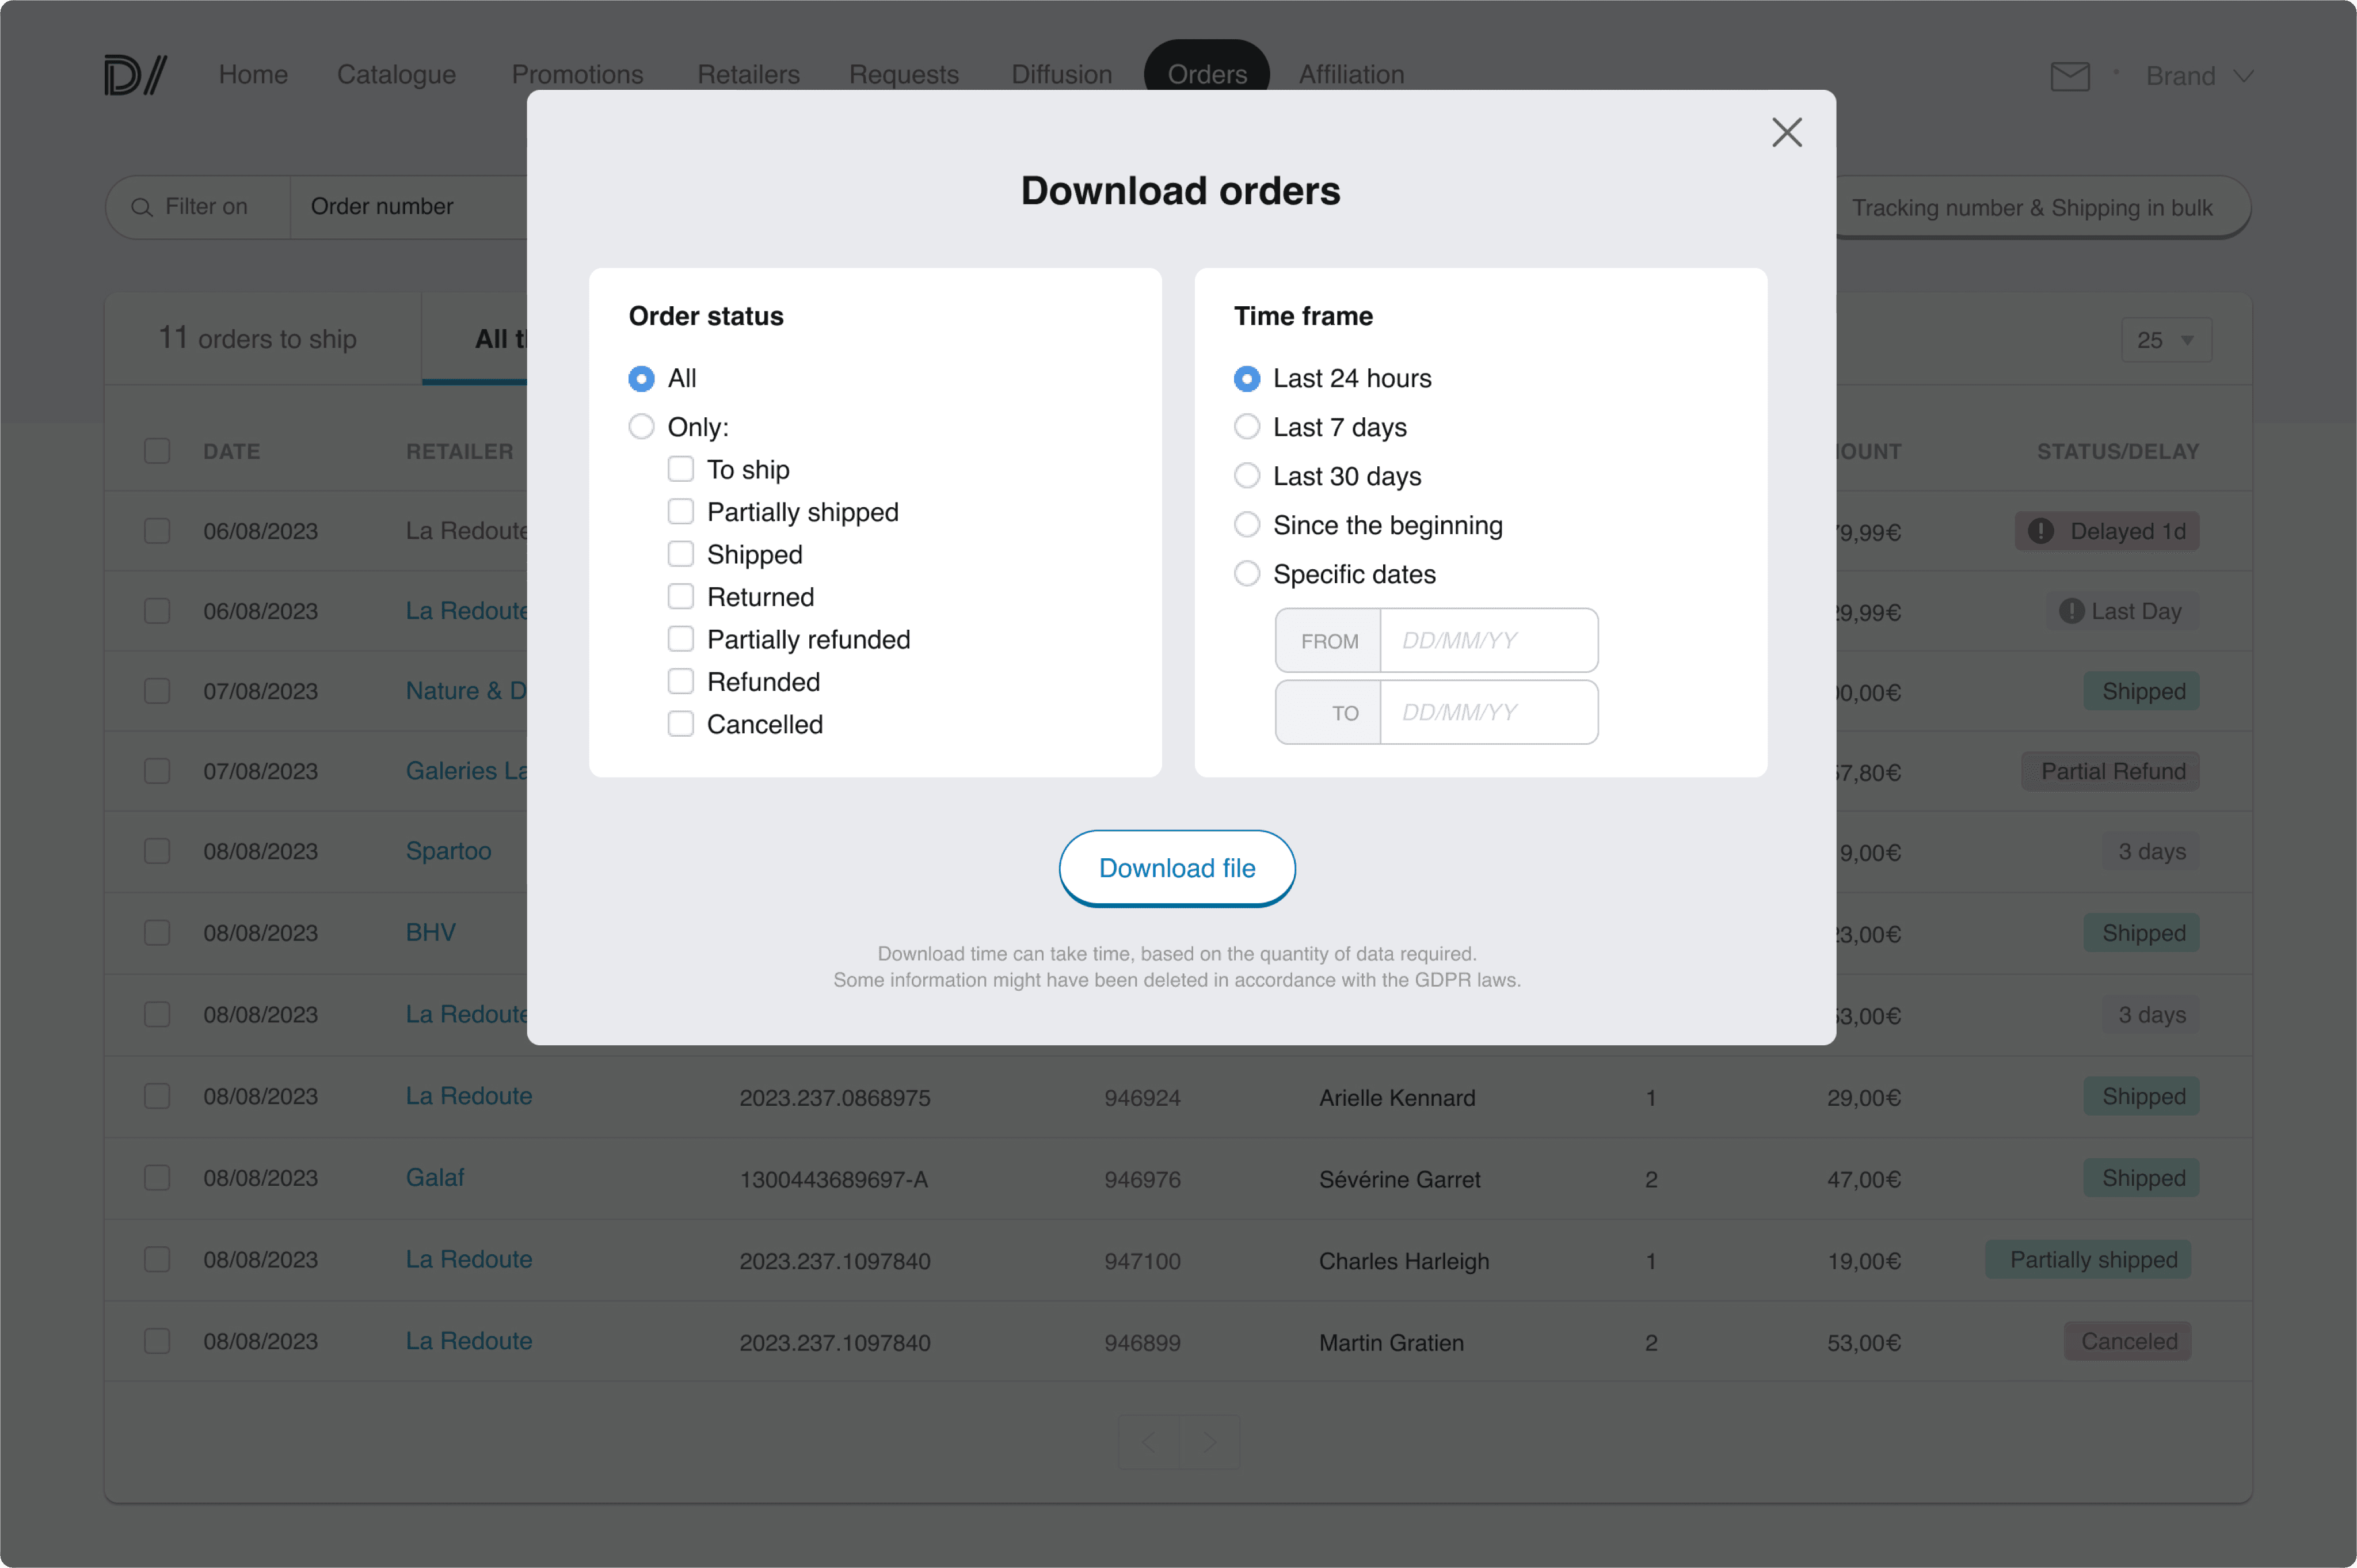
Task: Select the Galaf order row checkbox
Action: tap(157, 1178)
